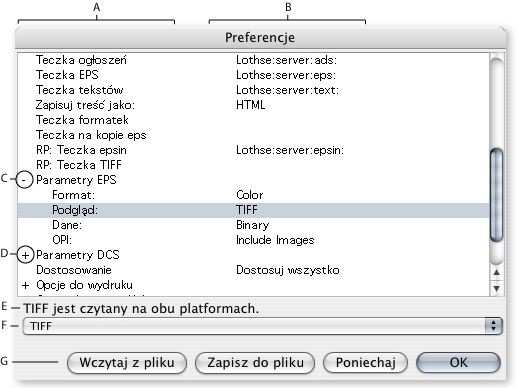The image size is (518, 388).
Task: Click the Binary data value
Action: [252, 225]
